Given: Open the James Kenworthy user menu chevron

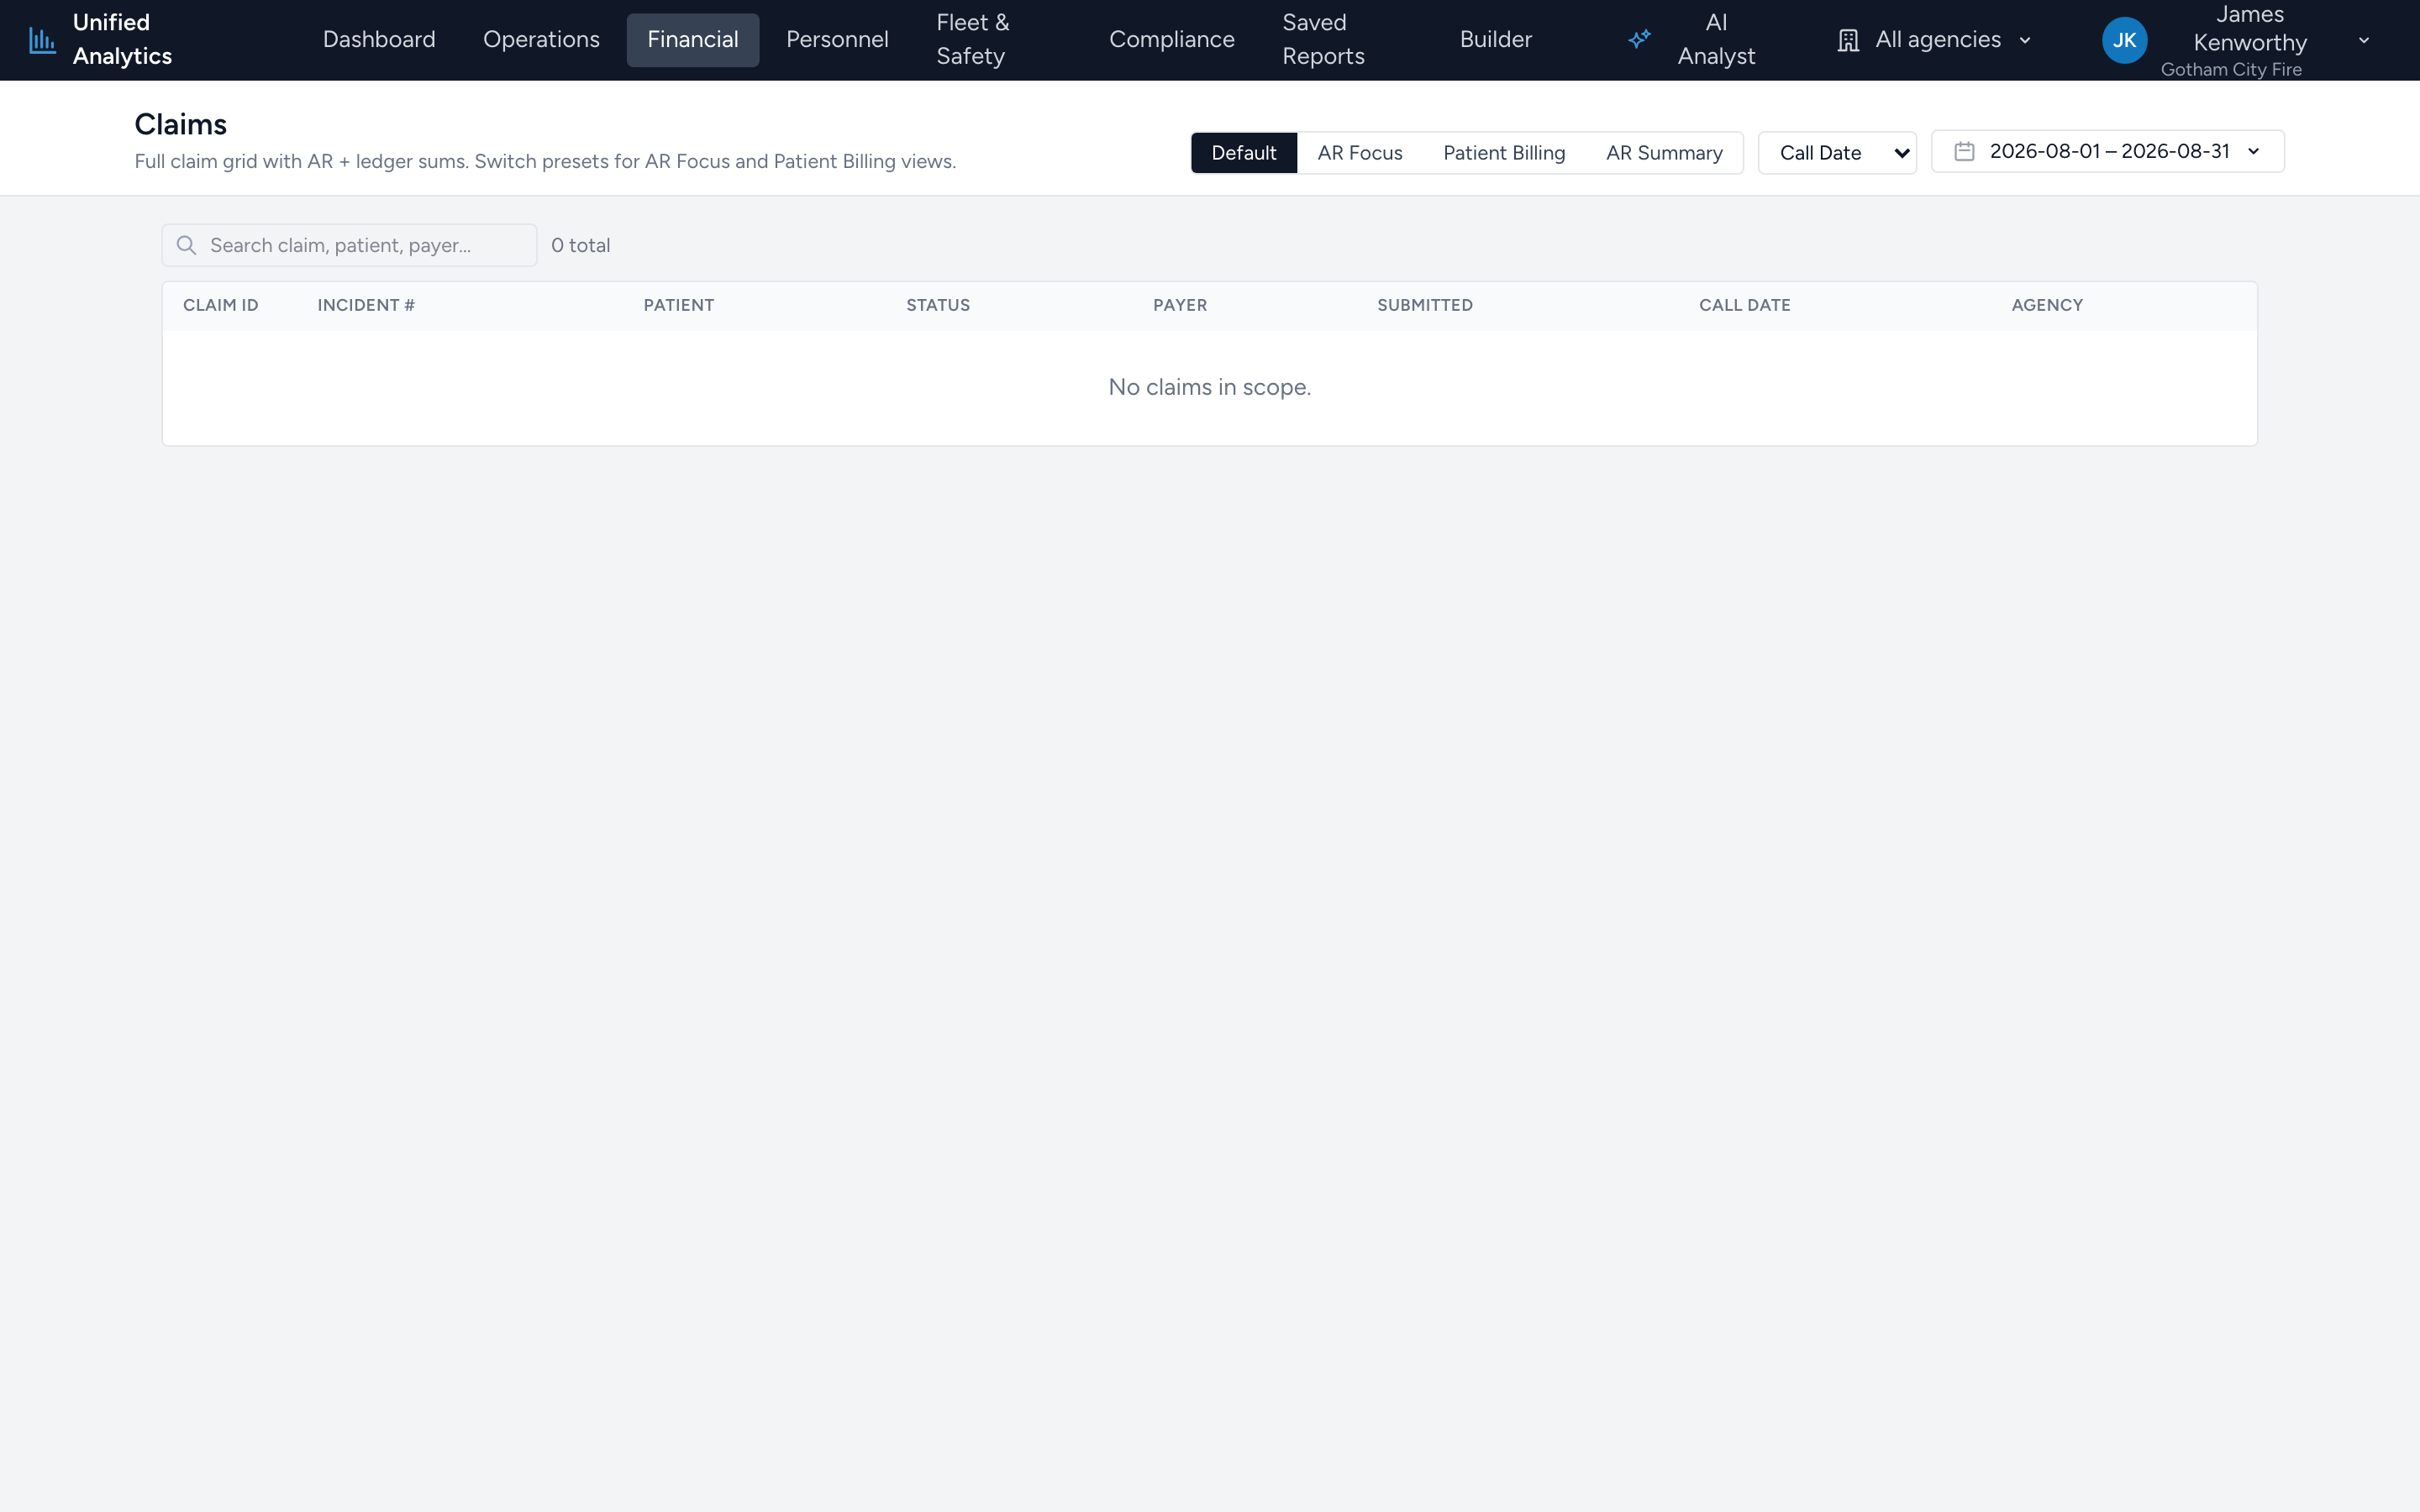Looking at the screenshot, I should pos(2364,40).
